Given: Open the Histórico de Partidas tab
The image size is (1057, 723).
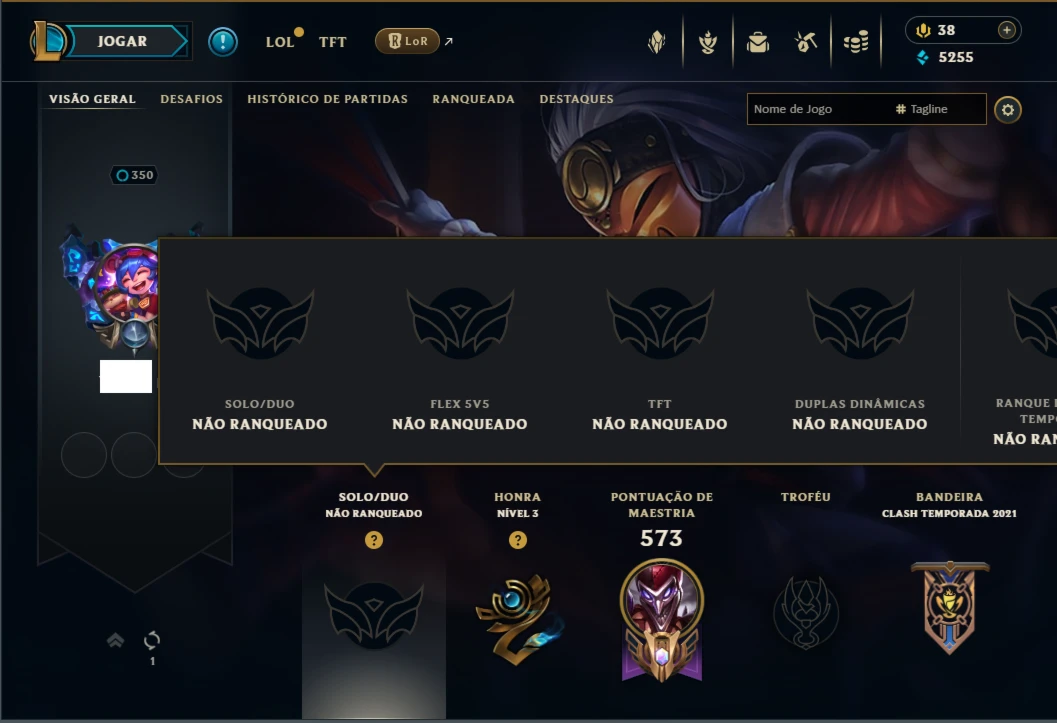Looking at the screenshot, I should pos(328,99).
